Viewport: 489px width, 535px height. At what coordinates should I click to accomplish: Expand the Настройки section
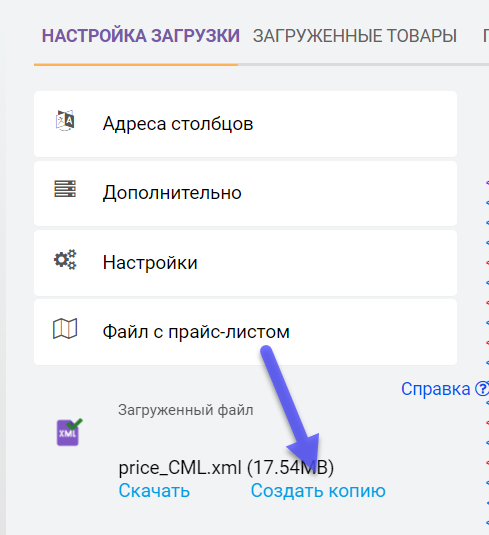245,263
